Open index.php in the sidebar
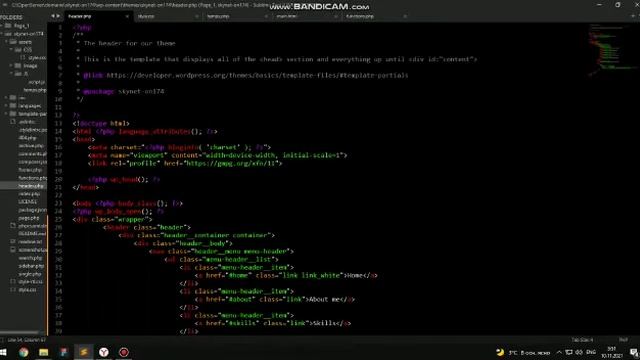The height and width of the screenshot is (360, 640). click(x=29, y=194)
